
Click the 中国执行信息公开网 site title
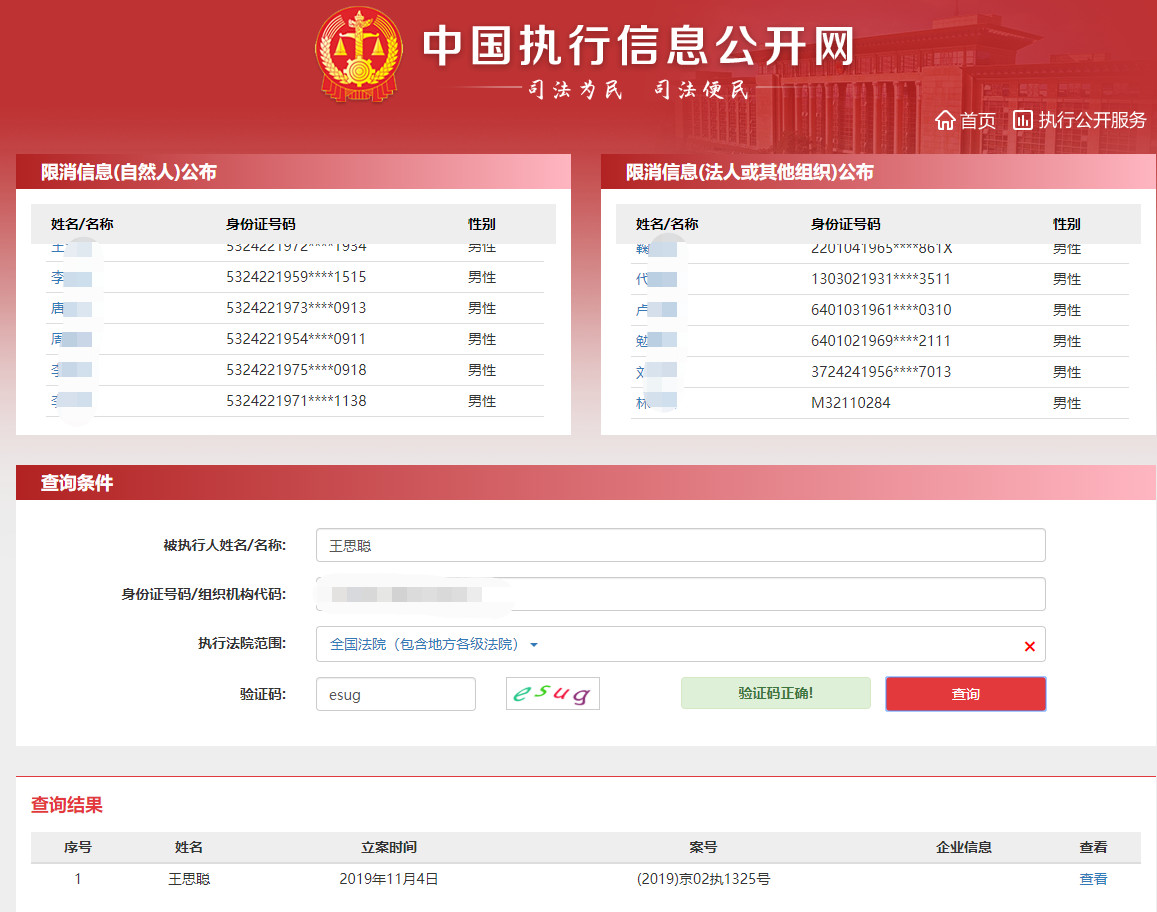point(639,46)
